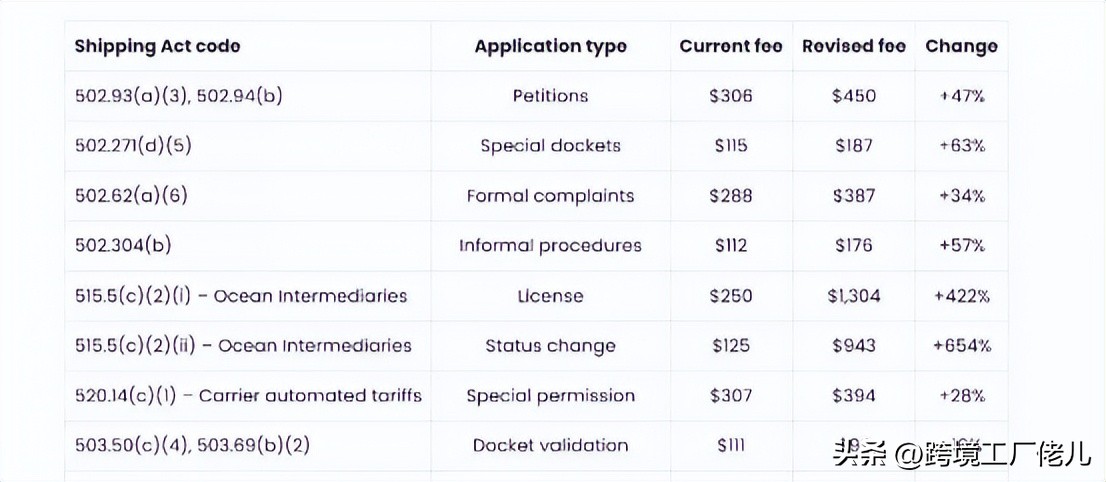Click the Status change cell

point(550,346)
